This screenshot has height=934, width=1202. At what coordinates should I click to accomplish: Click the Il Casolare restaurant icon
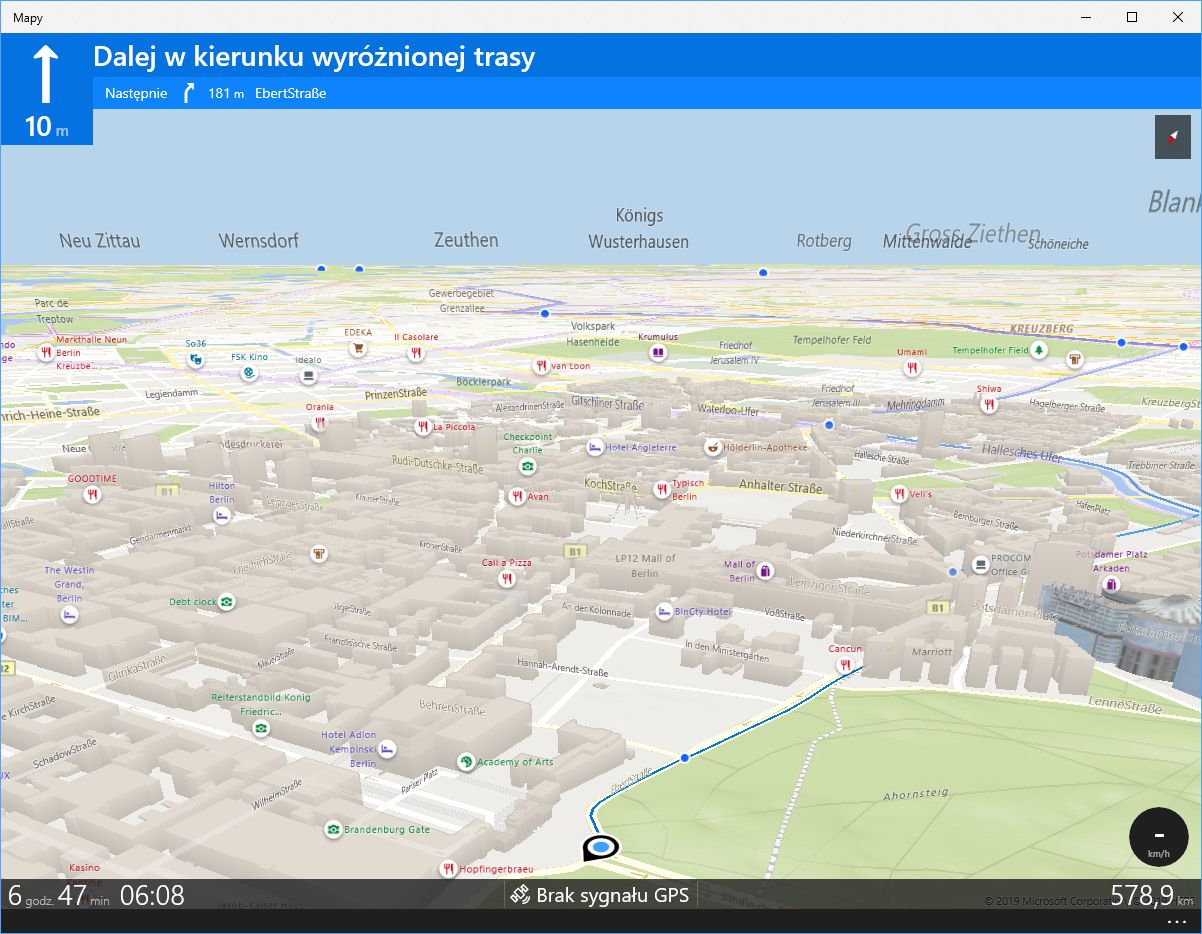coord(415,353)
